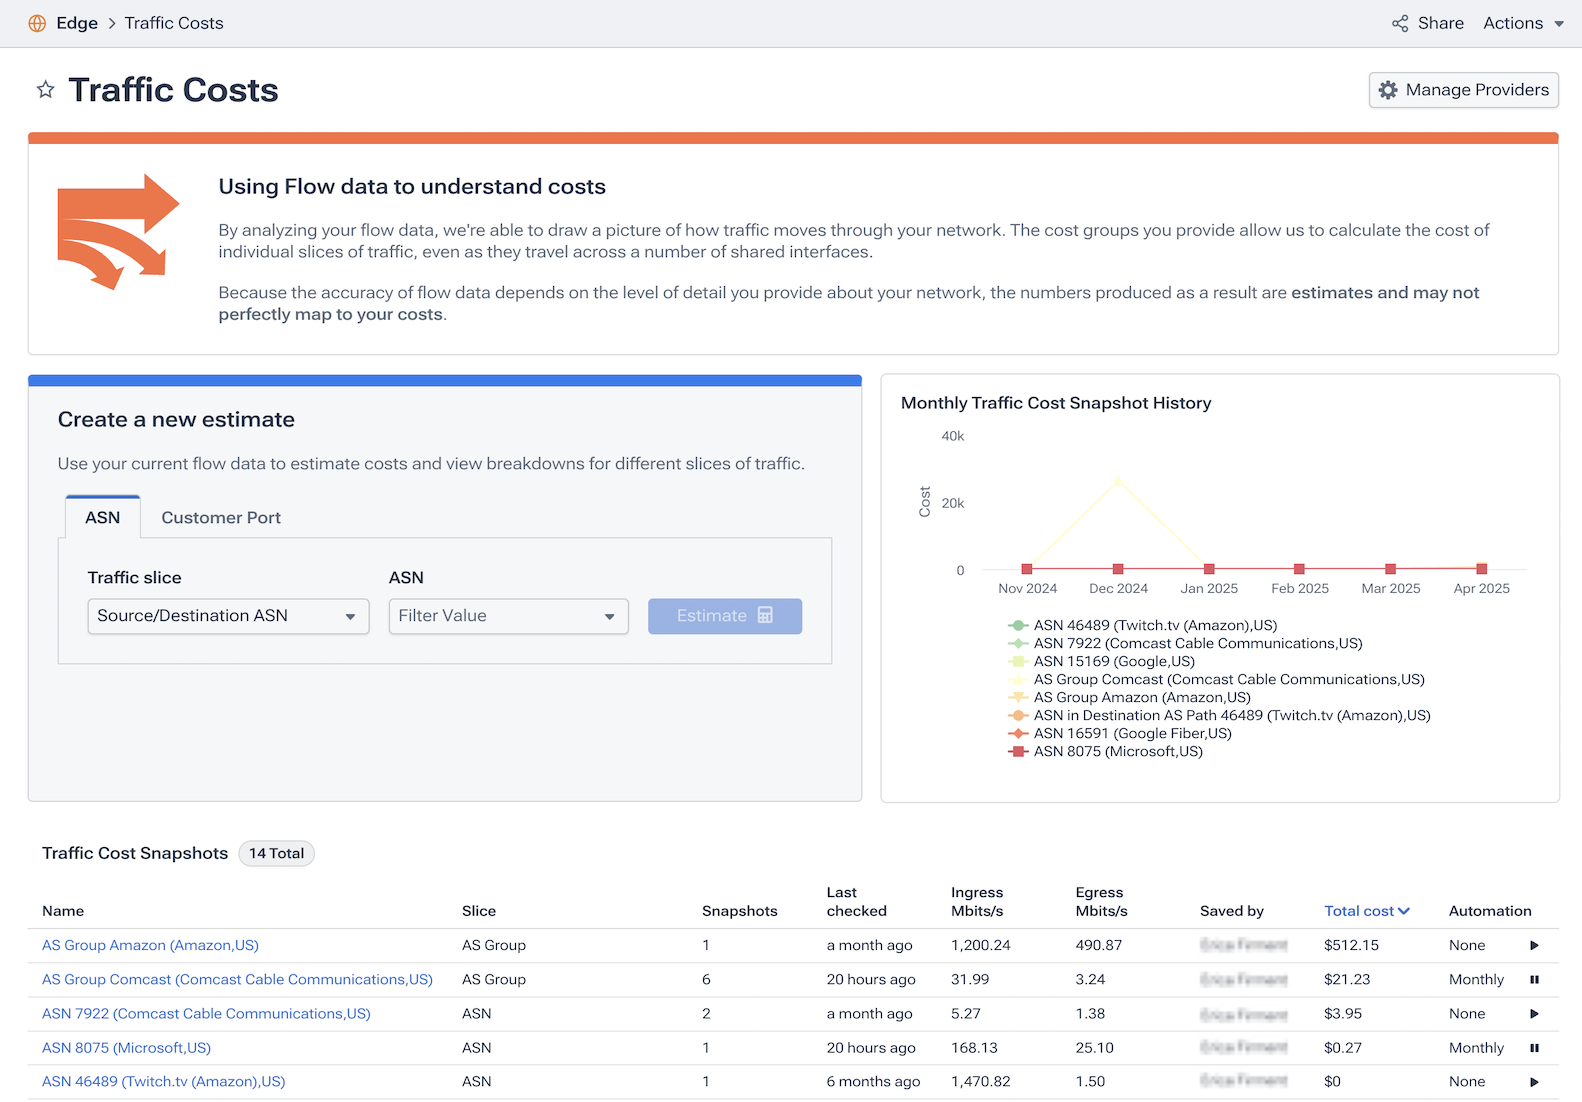Open the ASN Filter Value dropdown
Viewport: 1582px width, 1102px height.
[508, 616]
